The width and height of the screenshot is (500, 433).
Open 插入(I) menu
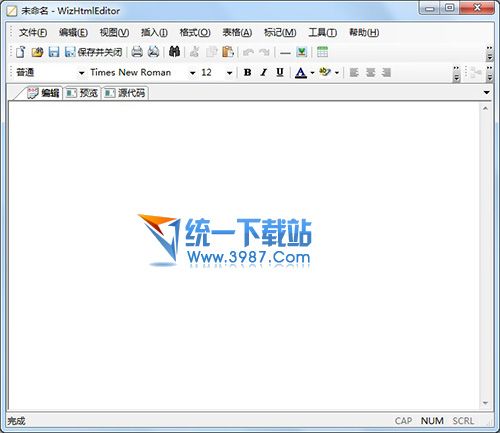(154, 32)
